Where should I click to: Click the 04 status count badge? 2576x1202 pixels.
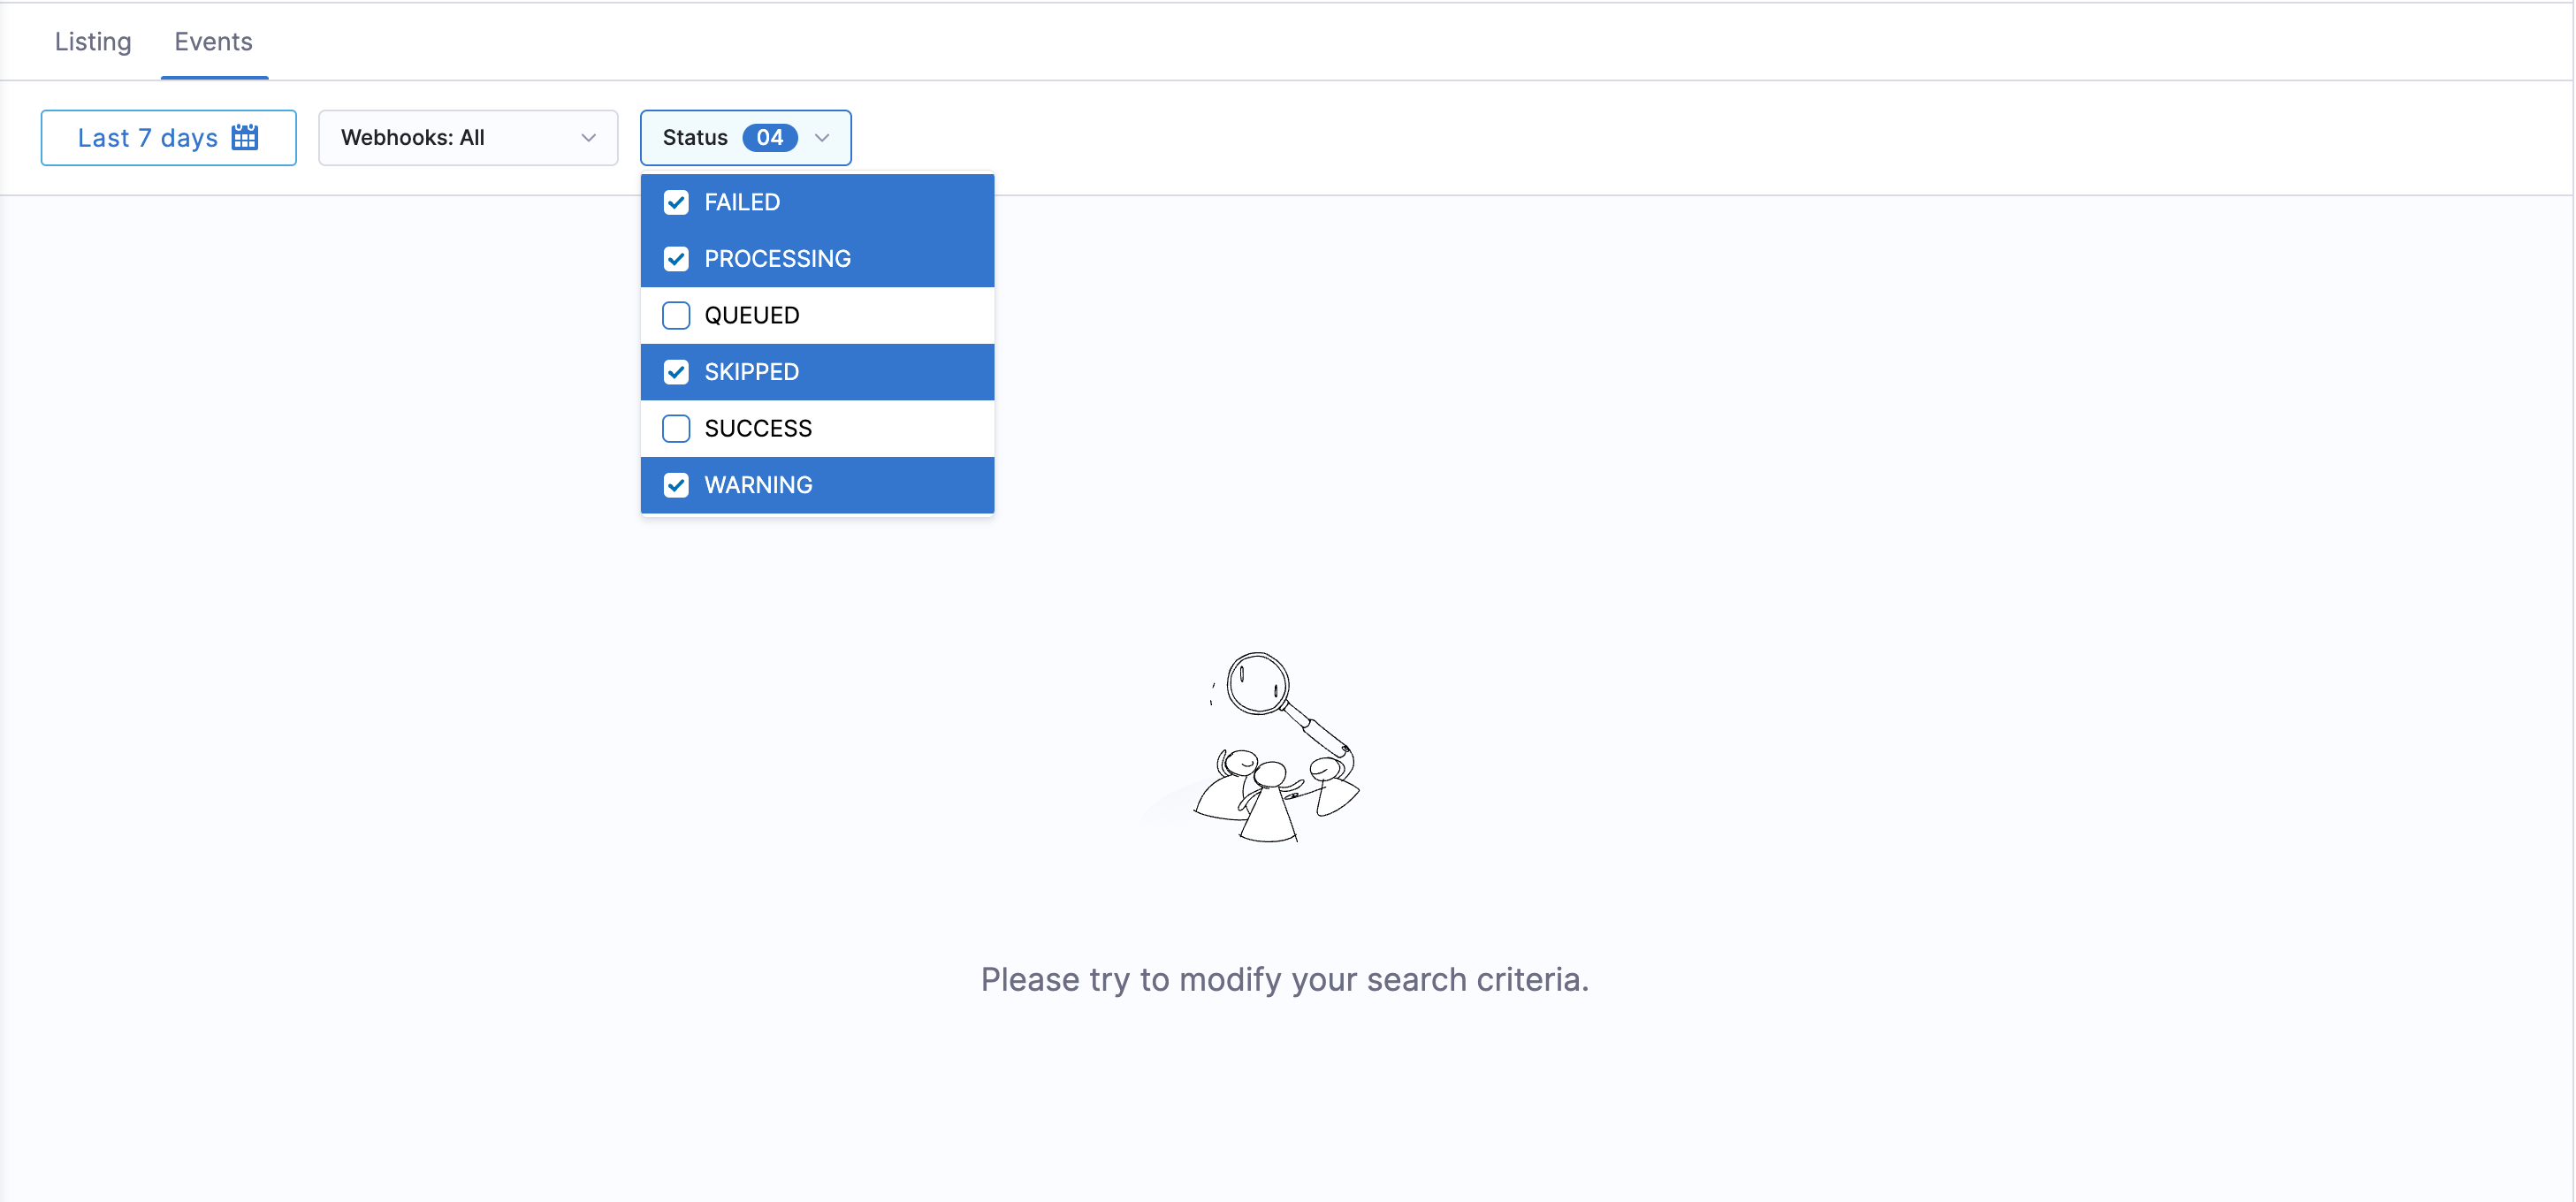pyautogui.click(x=769, y=138)
